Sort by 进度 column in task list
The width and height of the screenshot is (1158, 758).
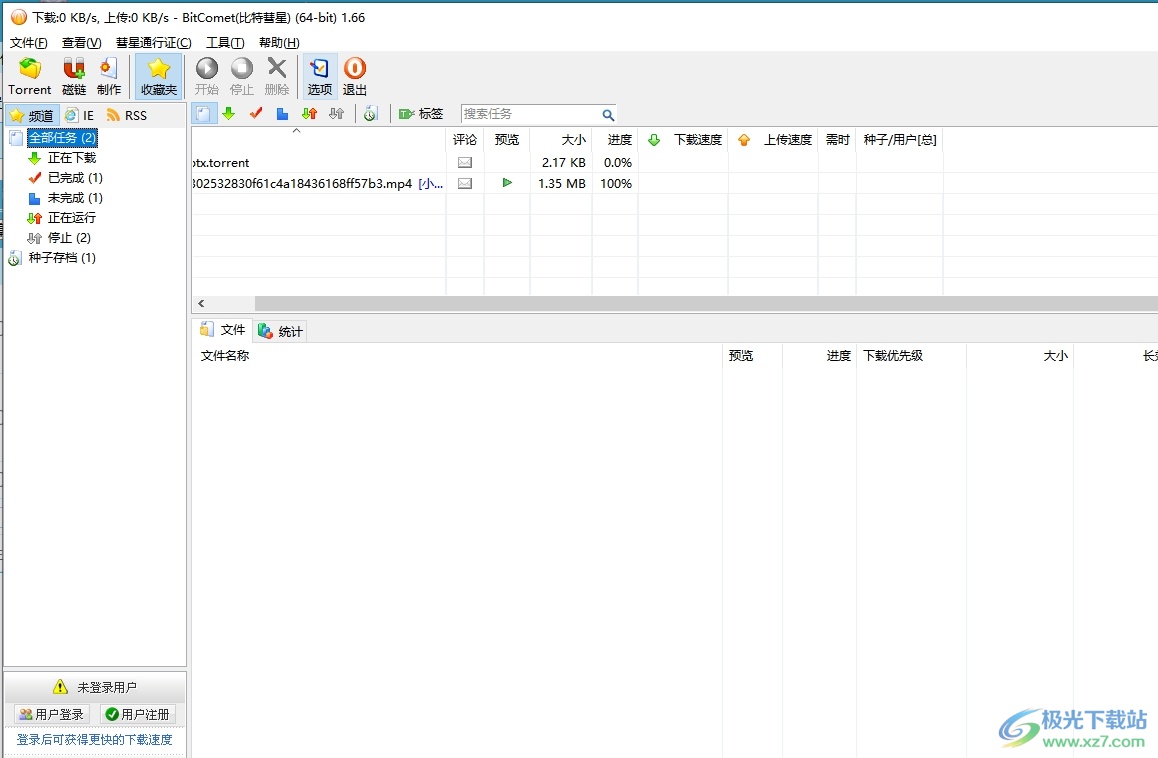tap(615, 140)
